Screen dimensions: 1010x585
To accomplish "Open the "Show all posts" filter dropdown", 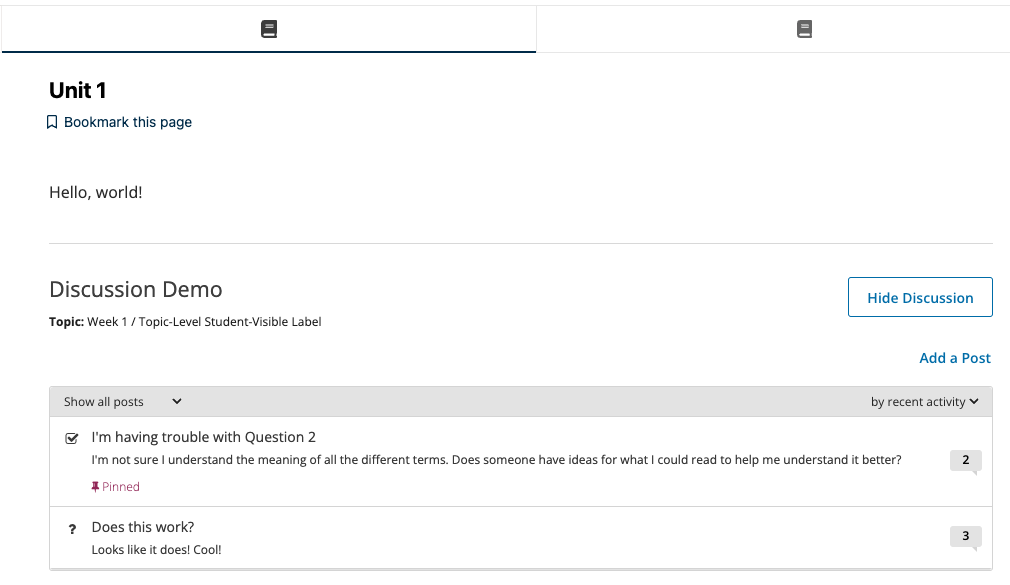I will [x=121, y=401].
